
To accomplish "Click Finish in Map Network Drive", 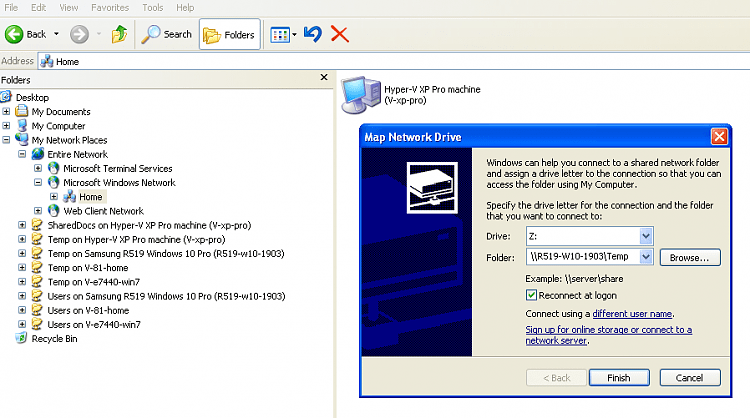I will point(619,378).
